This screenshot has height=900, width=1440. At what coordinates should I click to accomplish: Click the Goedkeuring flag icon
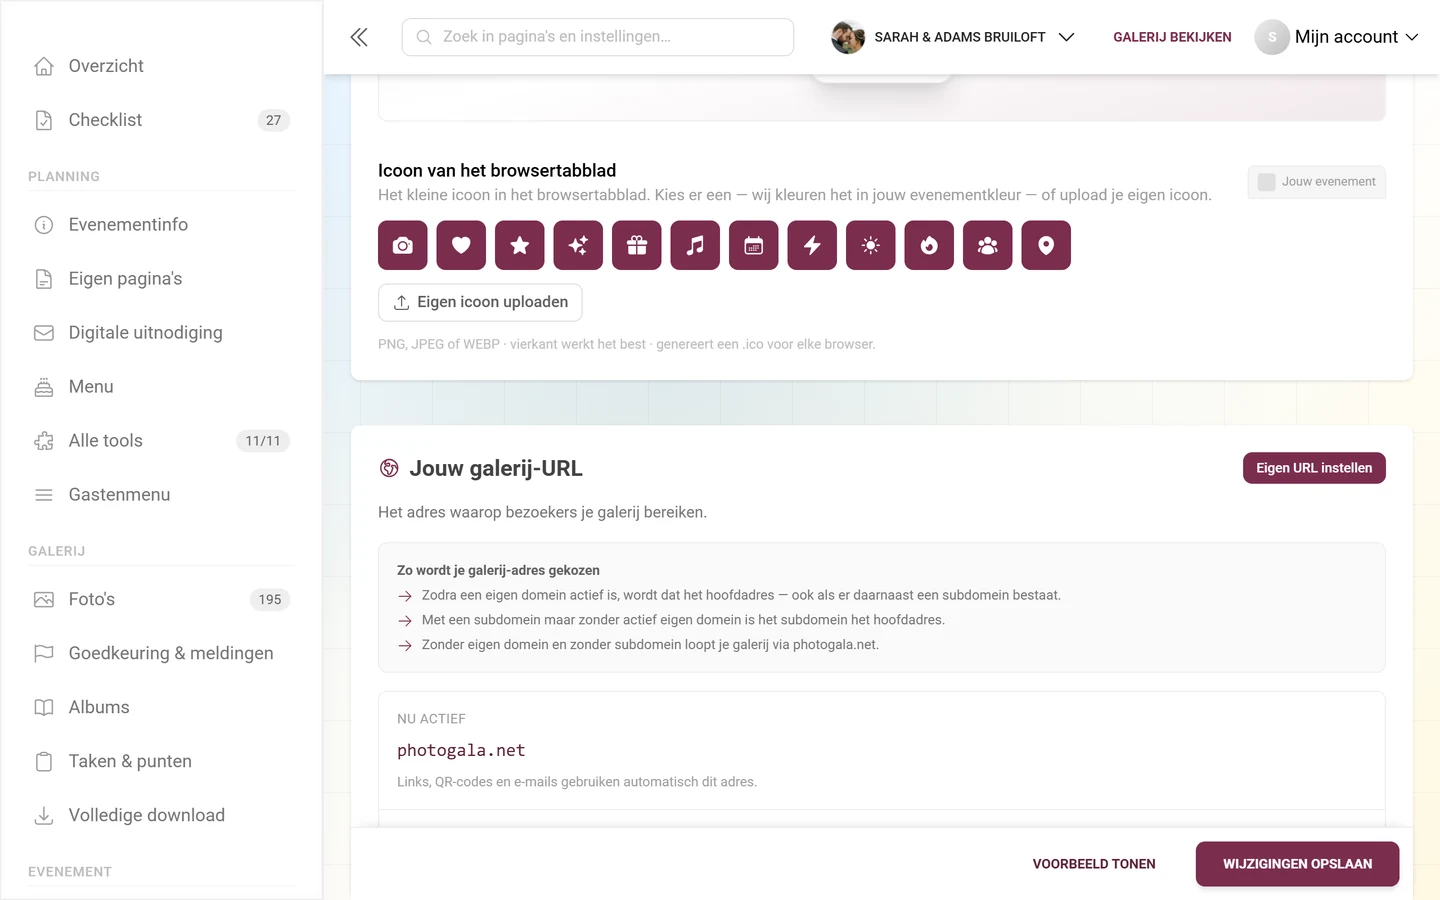44,654
